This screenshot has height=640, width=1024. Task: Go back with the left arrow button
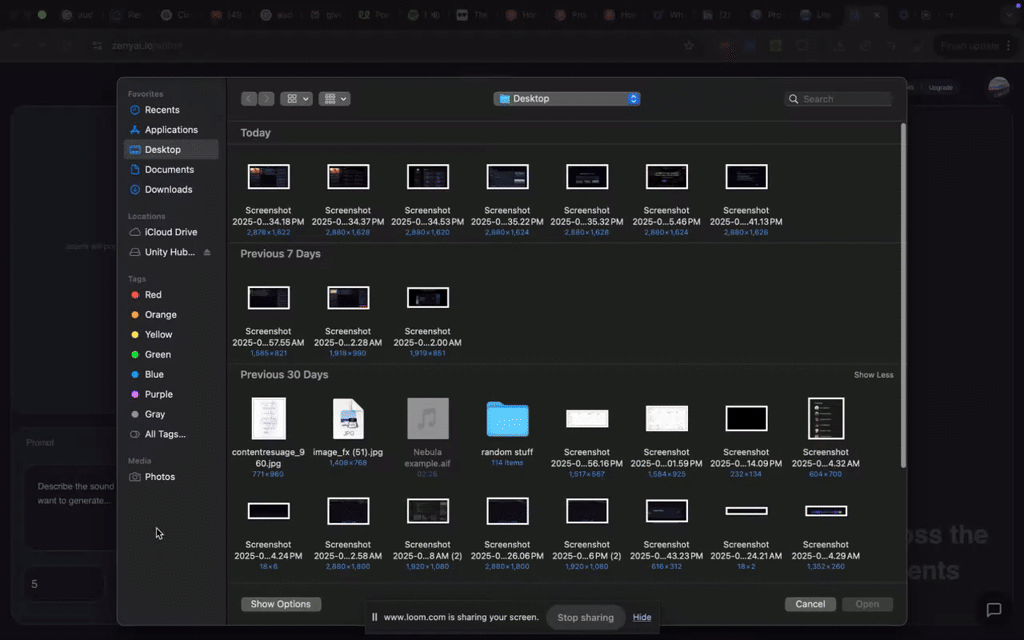[x=248, y=99]
